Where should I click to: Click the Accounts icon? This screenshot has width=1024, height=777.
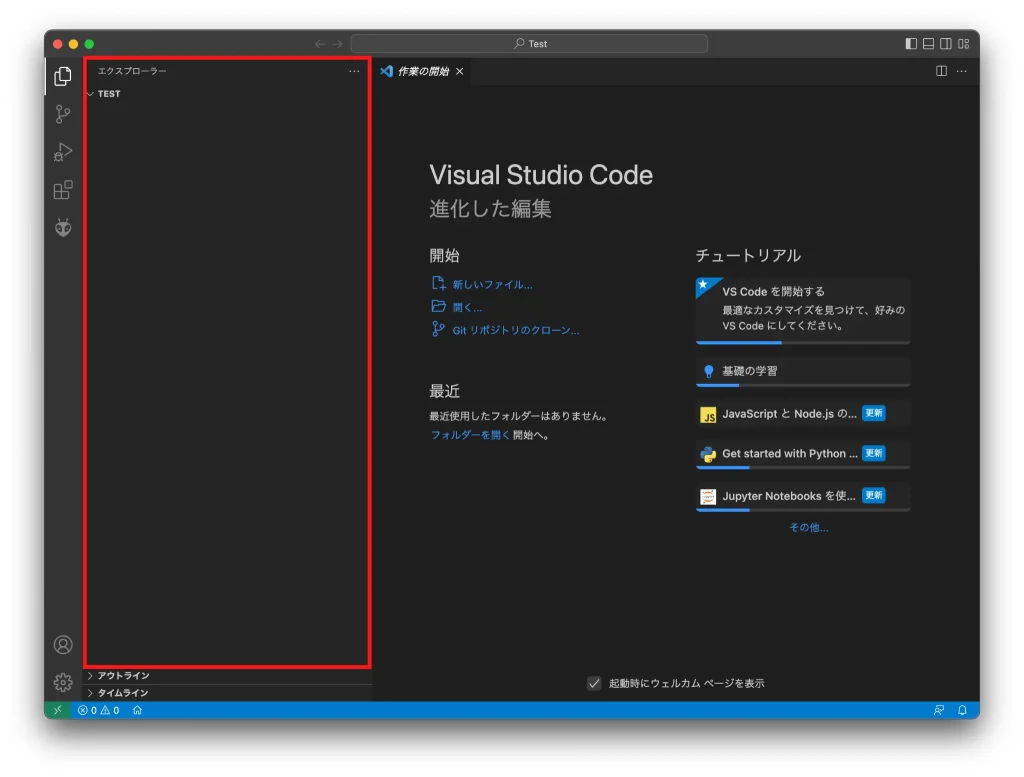click(62, 643)
